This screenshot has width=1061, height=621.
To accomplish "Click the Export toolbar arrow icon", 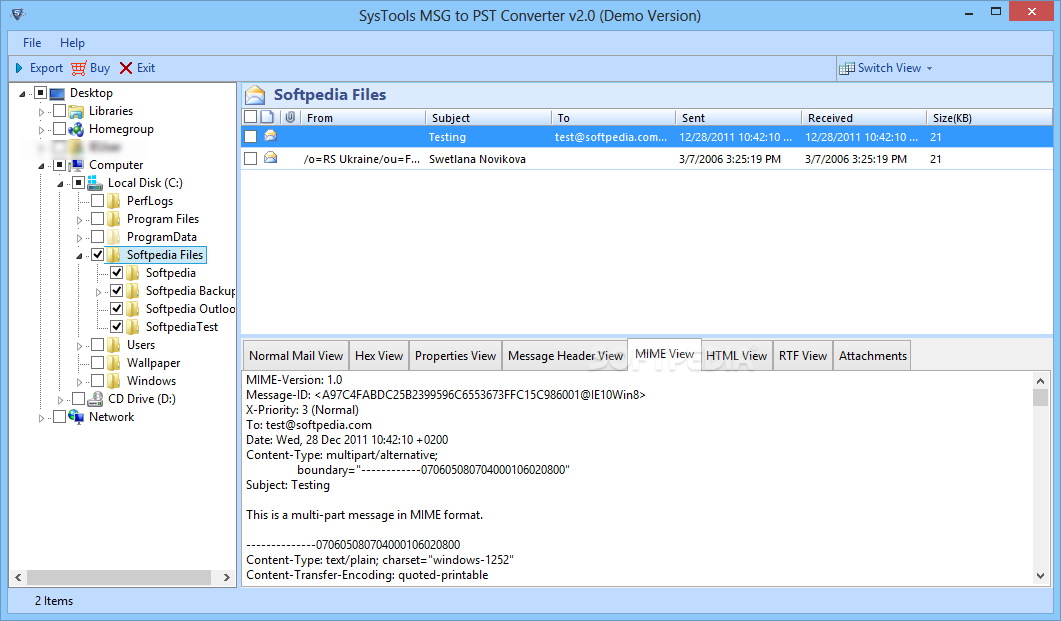I will tap(19, 68).
